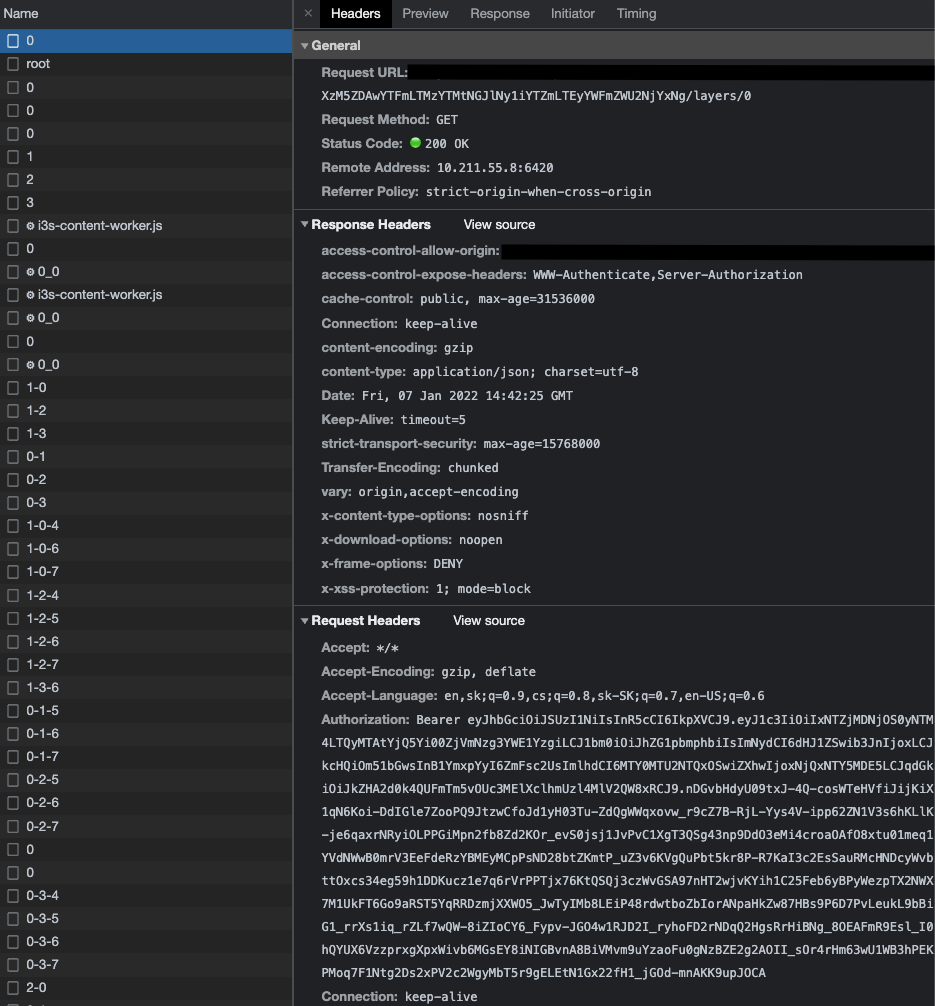
Task: Click the file icon beside request 0-2-6
Action: [13, 803]
